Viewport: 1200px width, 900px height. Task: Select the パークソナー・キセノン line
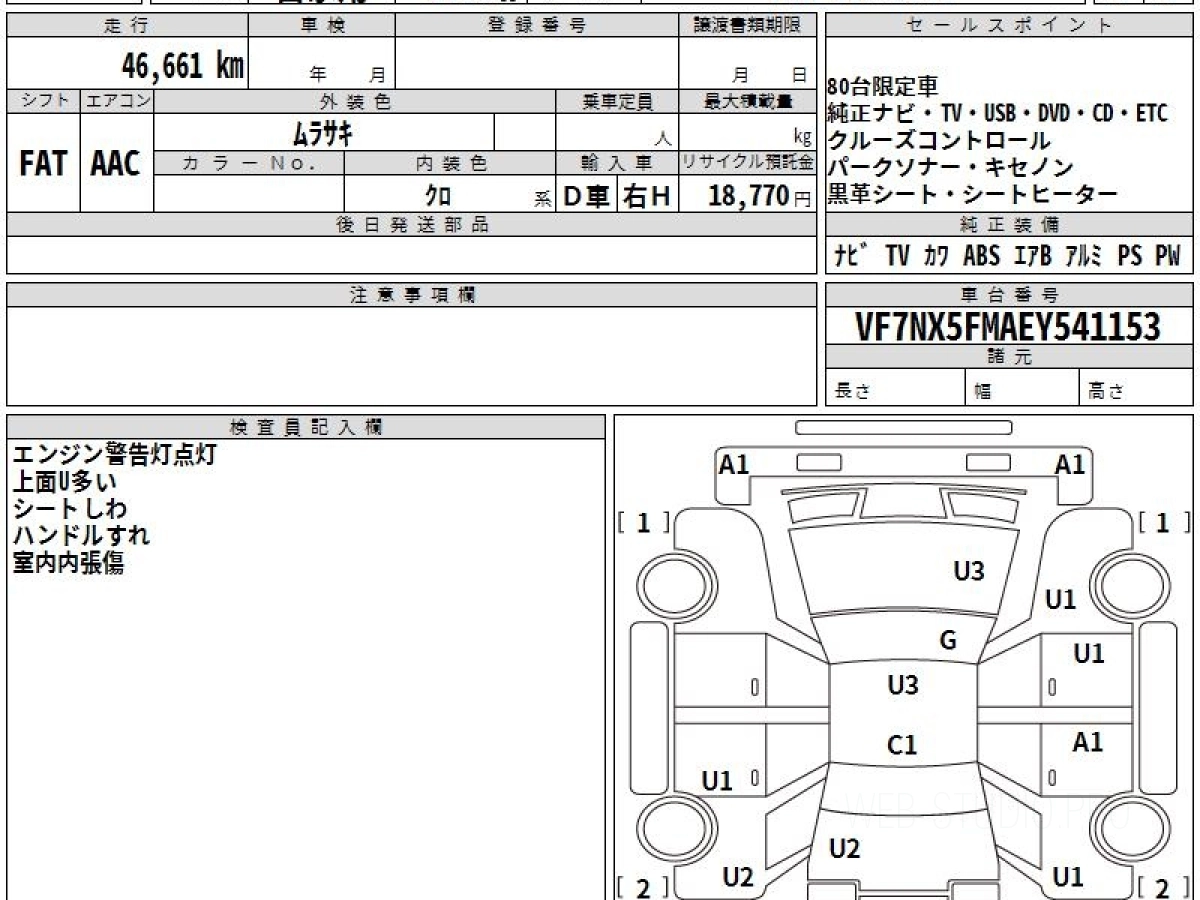pyautogui.click(x=950, y=168)
